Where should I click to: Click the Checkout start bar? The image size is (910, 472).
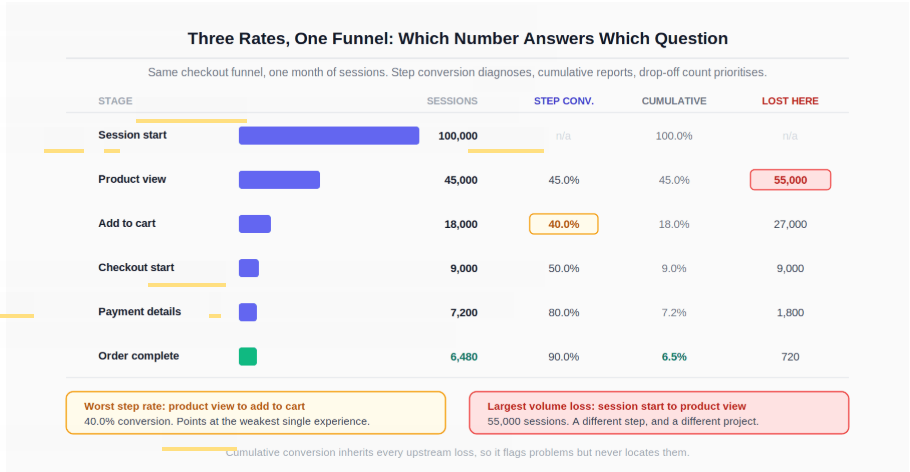tap(249, 268)
